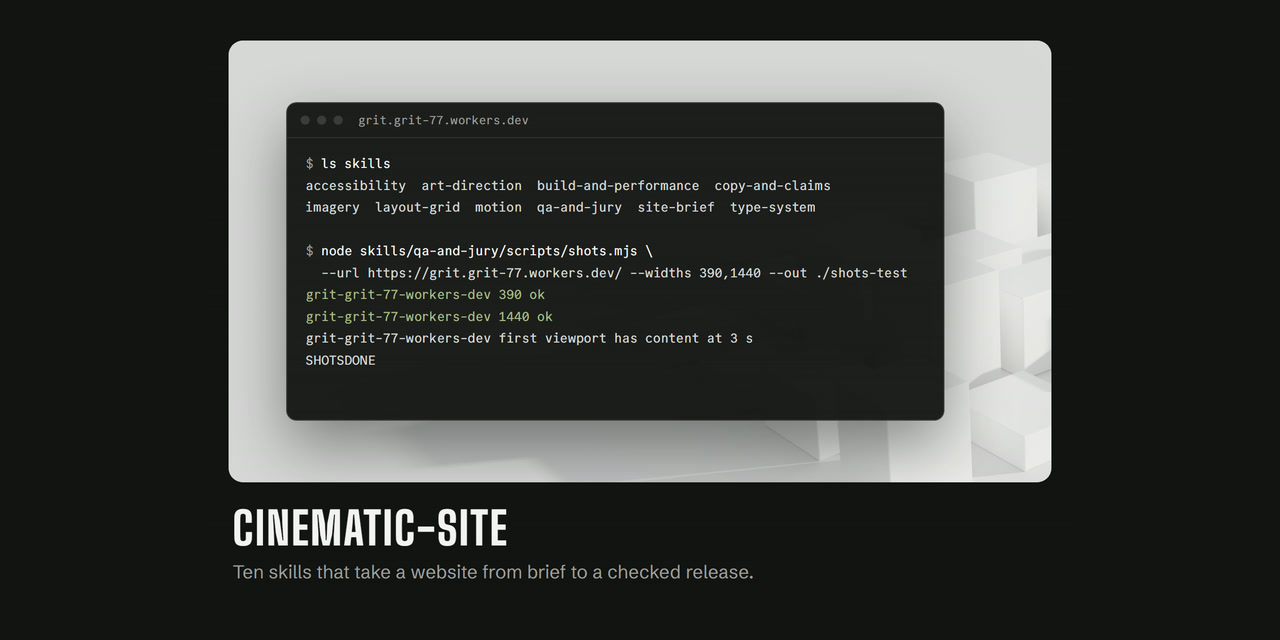Click the 'qa-and-jury' skill name
1280x640 pixels.
tap(579, 208)
